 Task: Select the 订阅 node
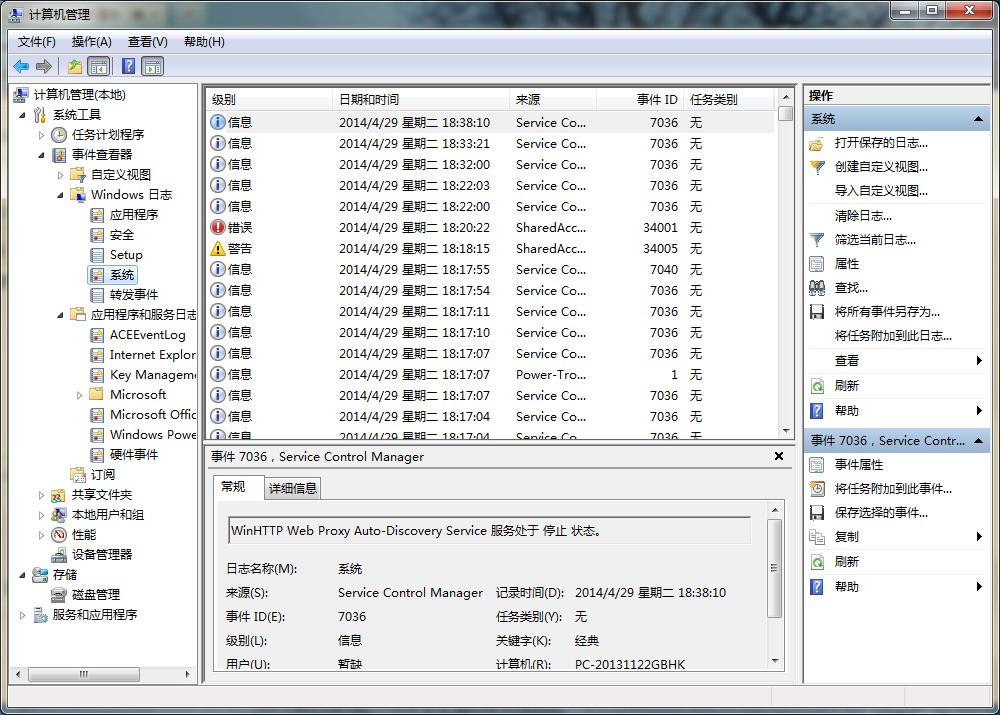point(102,475)
